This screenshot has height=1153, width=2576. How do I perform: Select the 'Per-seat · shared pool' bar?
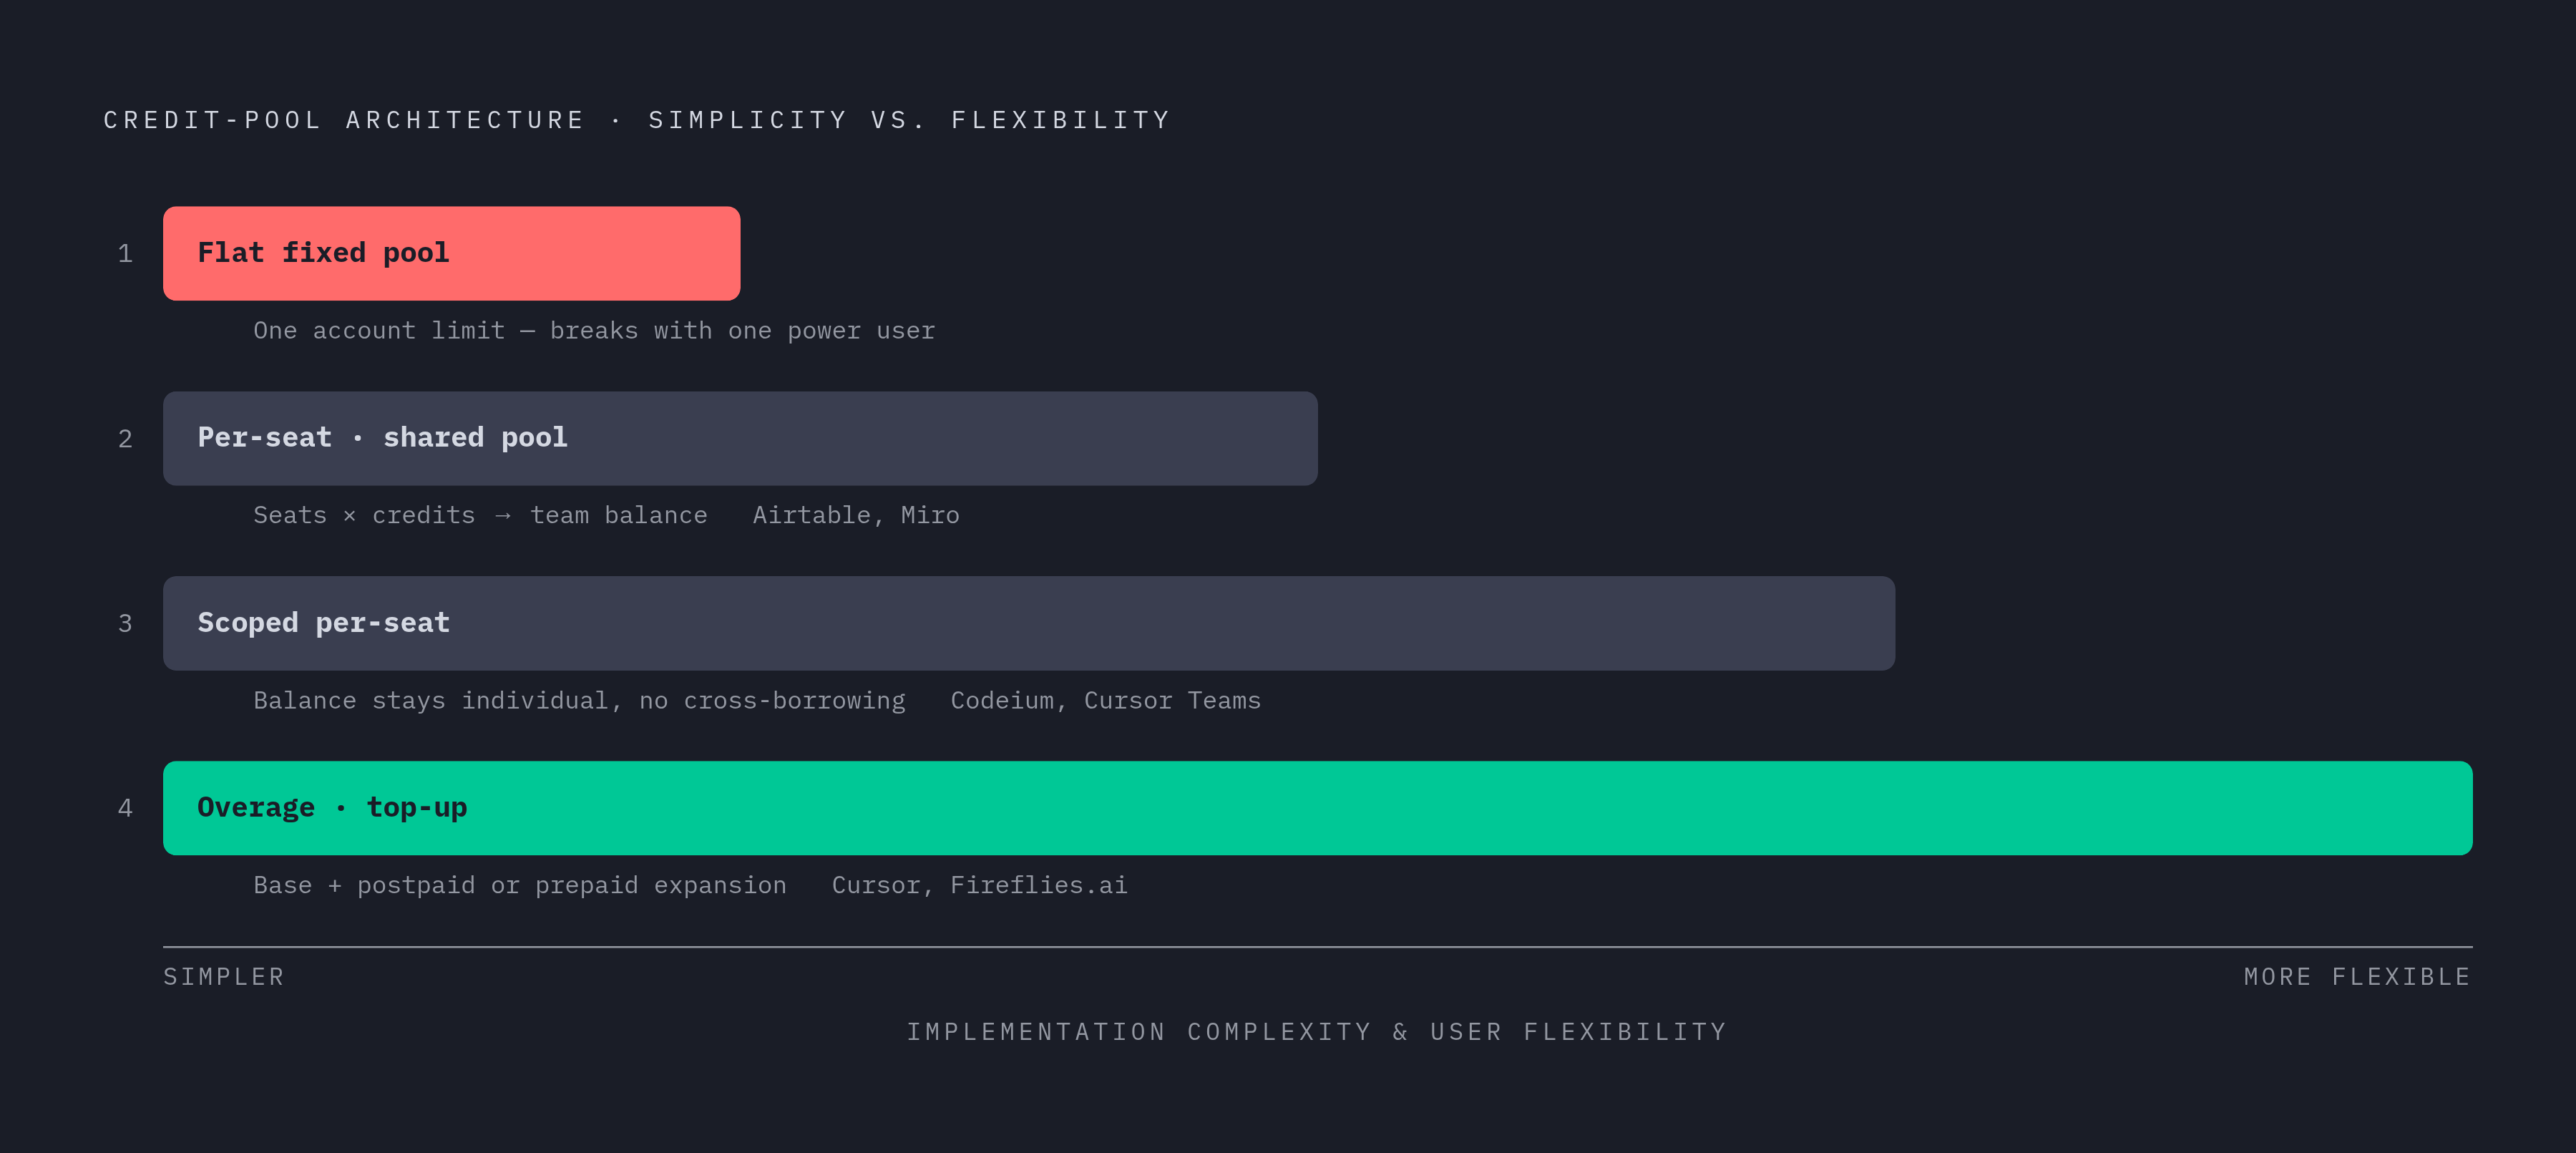(x=740, y=438)
